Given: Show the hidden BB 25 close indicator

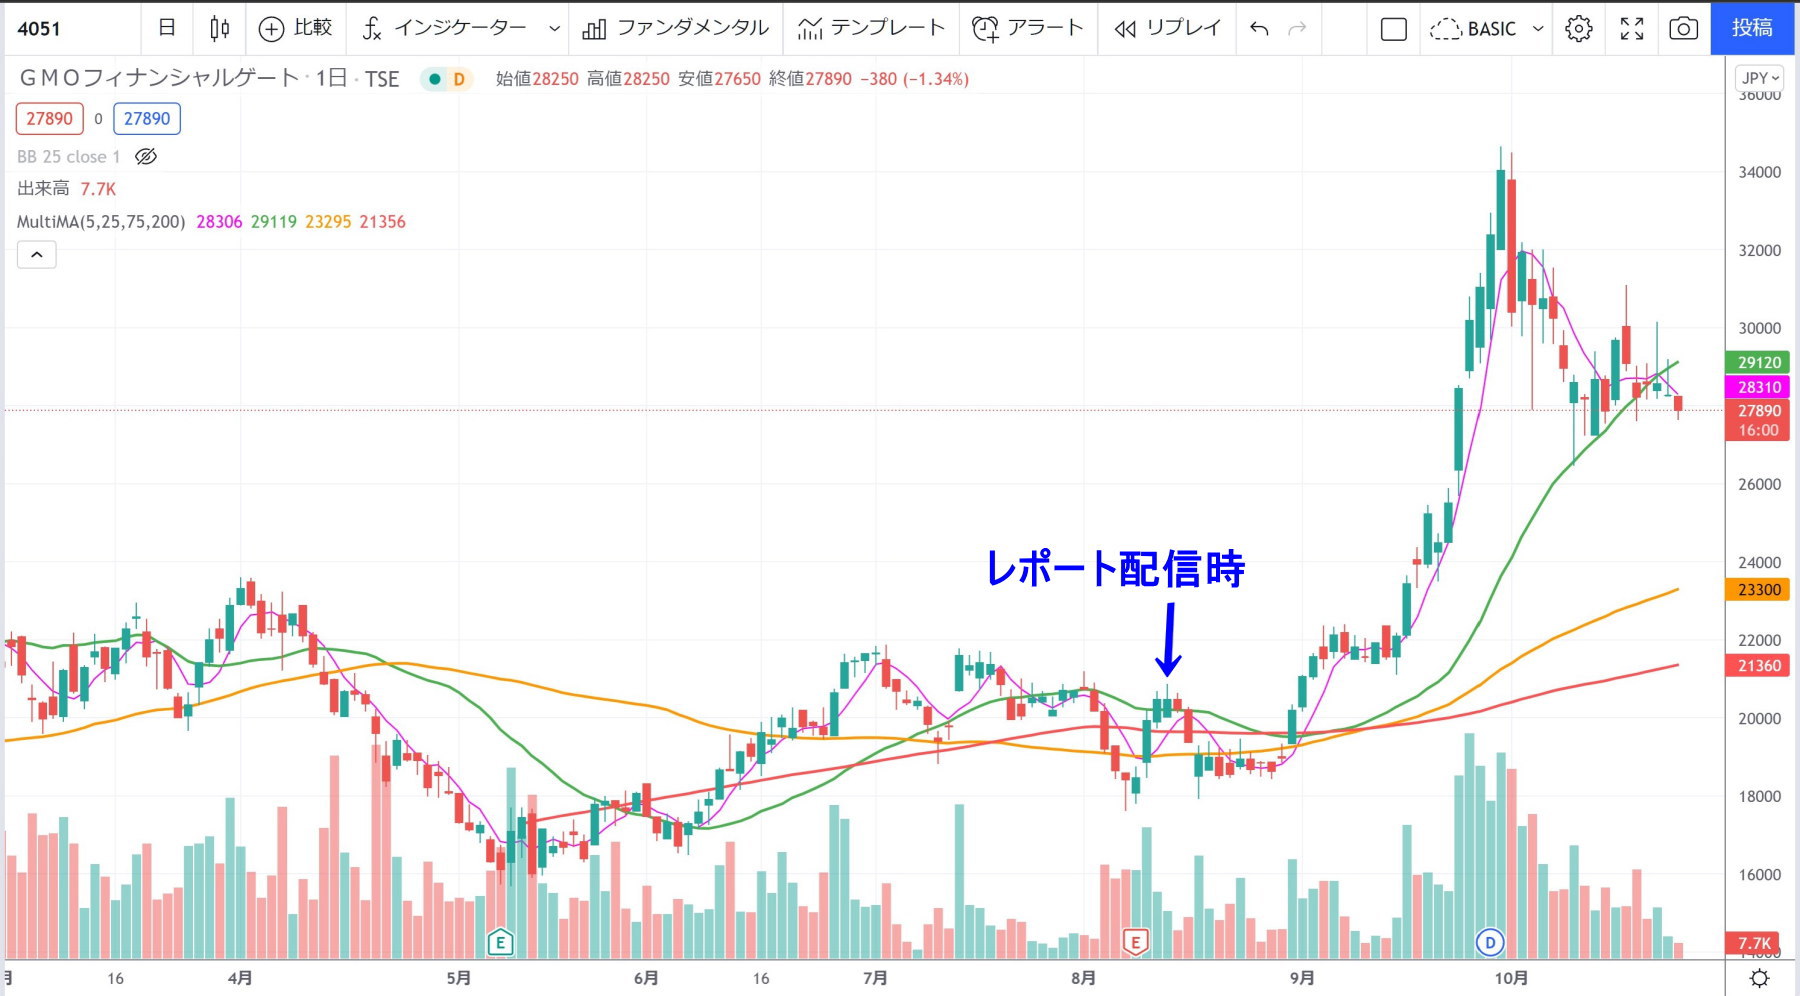Looking at the screenshot, I should pyautogui.click(x=146, y=157).
